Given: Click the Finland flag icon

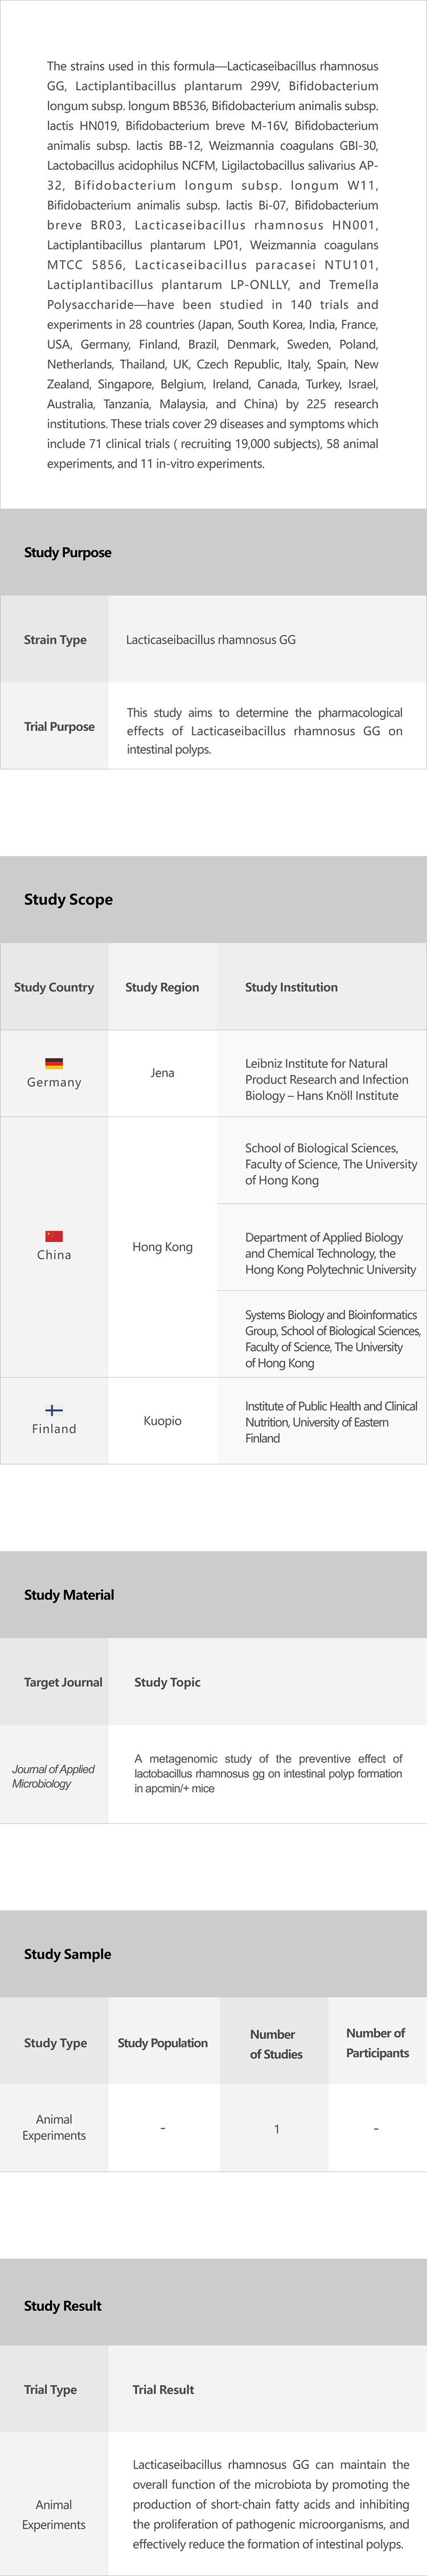Looking at the screenshot, I should coord(54,1410).
